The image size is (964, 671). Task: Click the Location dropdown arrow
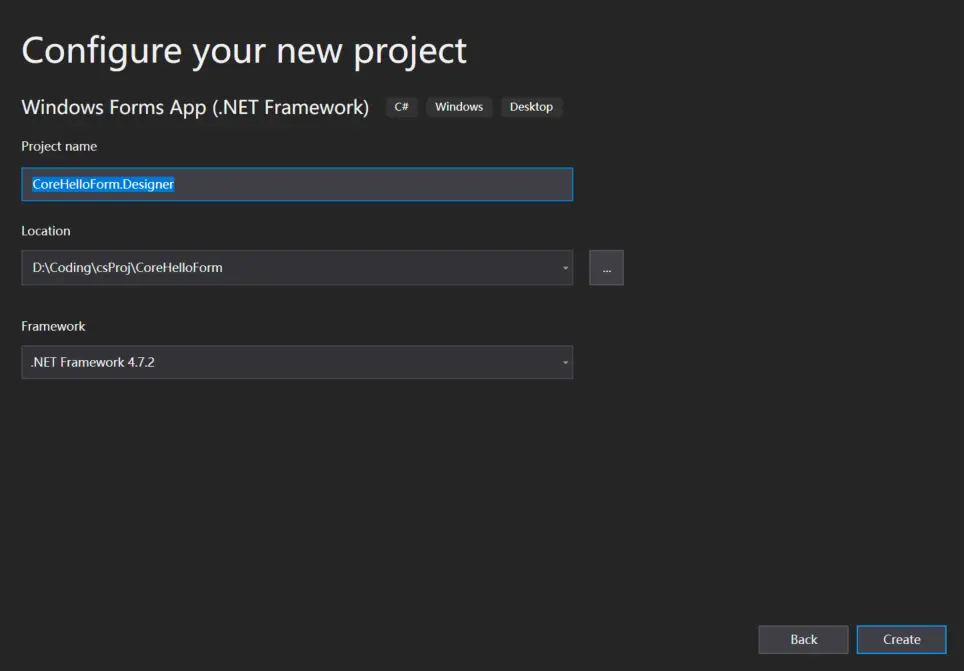565,268
